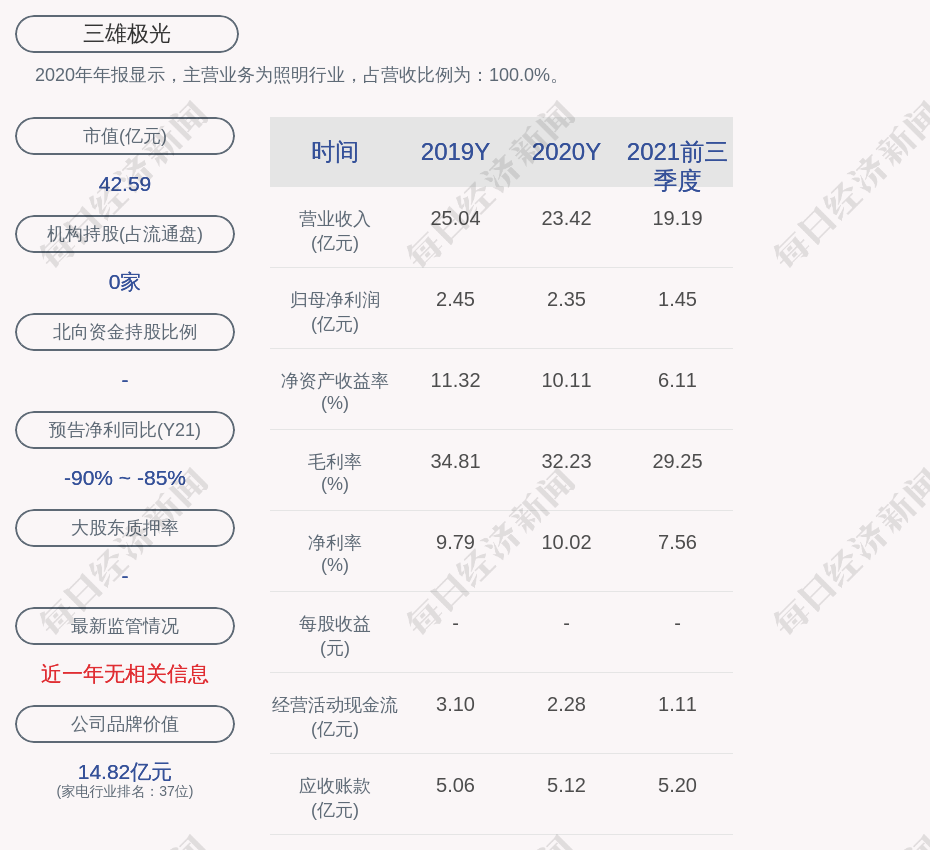Open the 北向资金持股比例 label pill
930x850 pixels.
coord(125,332)
